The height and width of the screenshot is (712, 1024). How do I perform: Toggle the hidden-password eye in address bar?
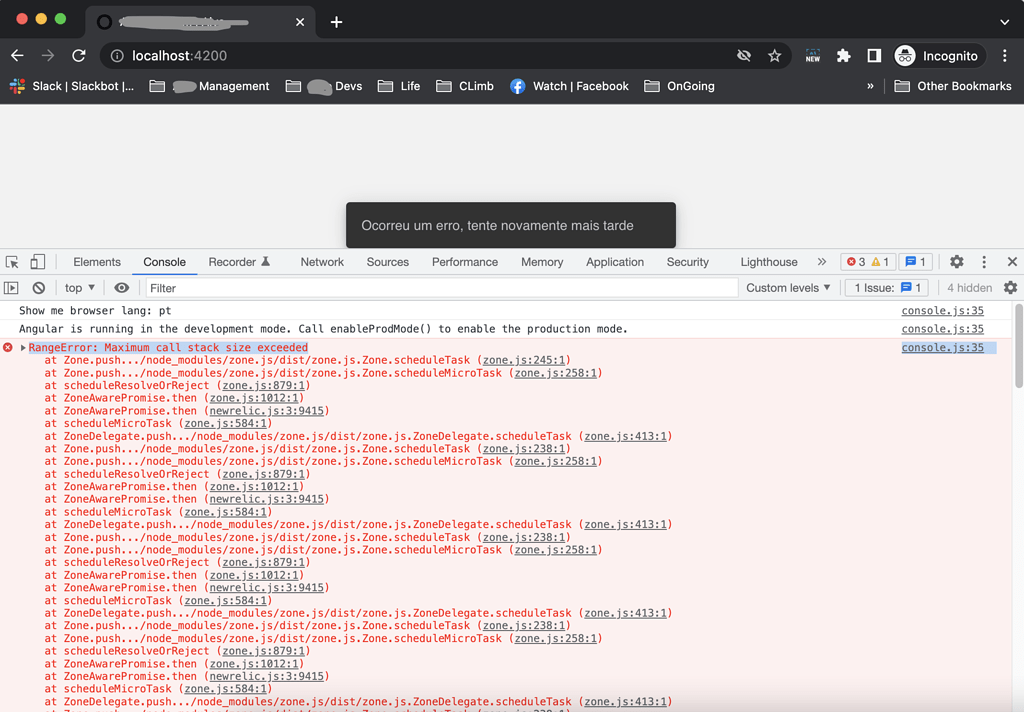pos(744,56)
